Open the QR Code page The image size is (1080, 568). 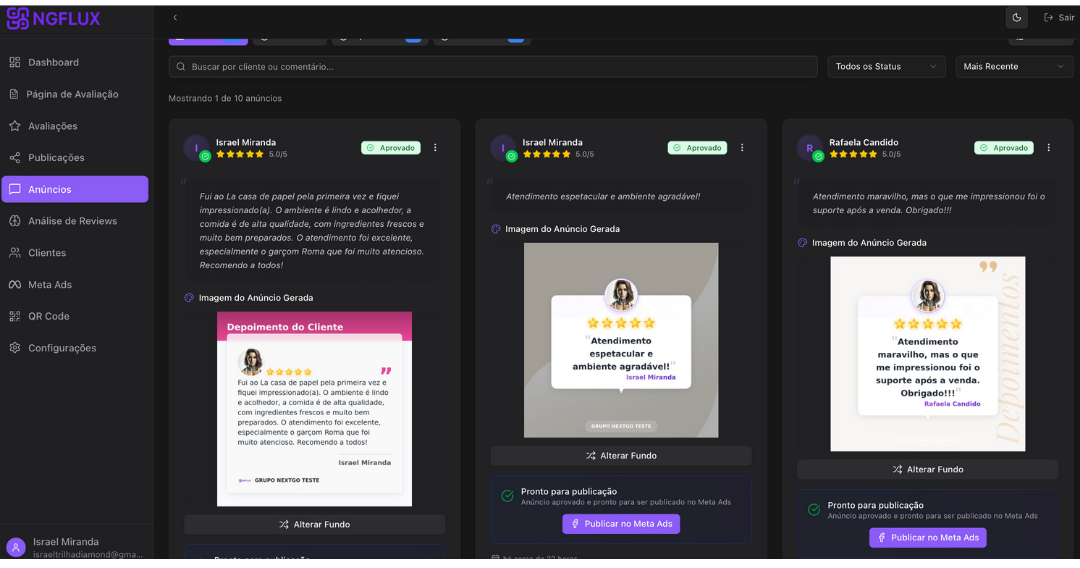tap(48, 316)
